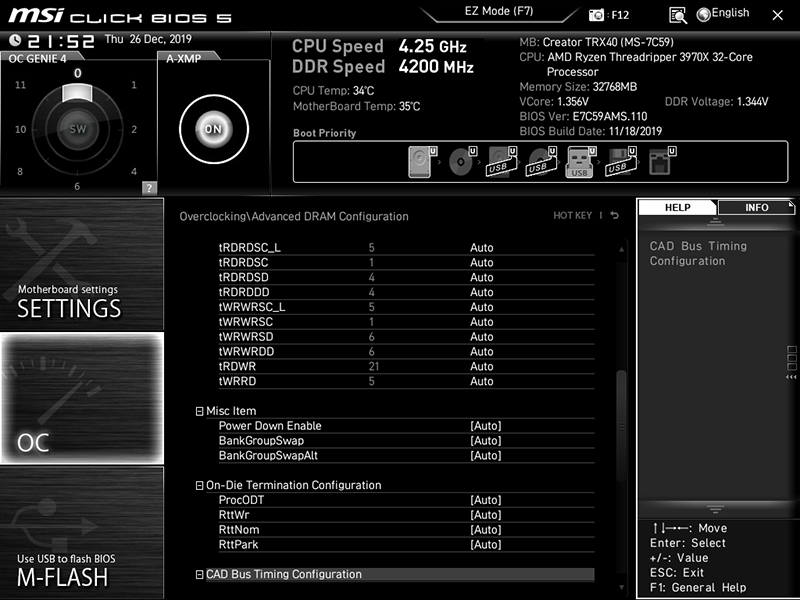The height and width of the screenshot is (600, 800).
Task: Close the BIOS setup with X
Action: 777,15
